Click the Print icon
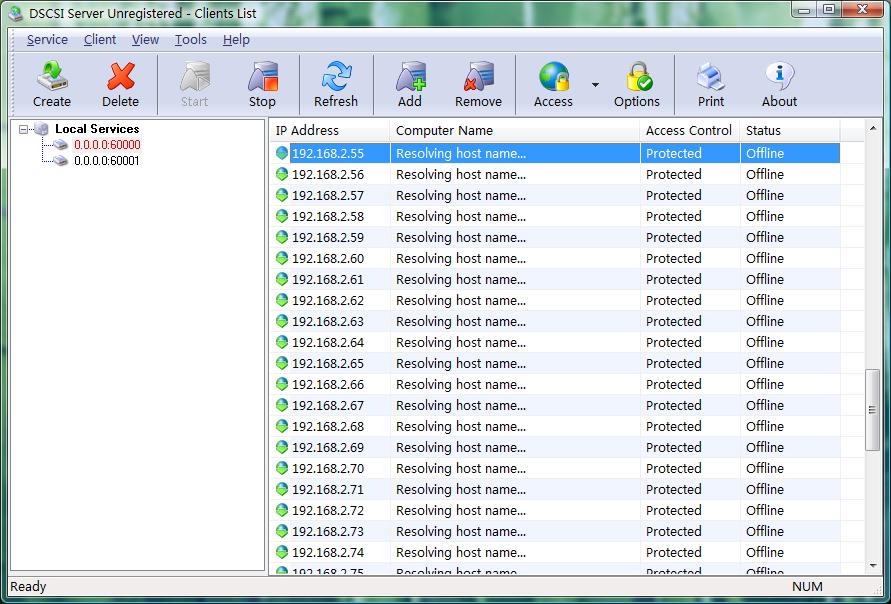This screenshot has height=604, width=891. (x=711, y=76)
